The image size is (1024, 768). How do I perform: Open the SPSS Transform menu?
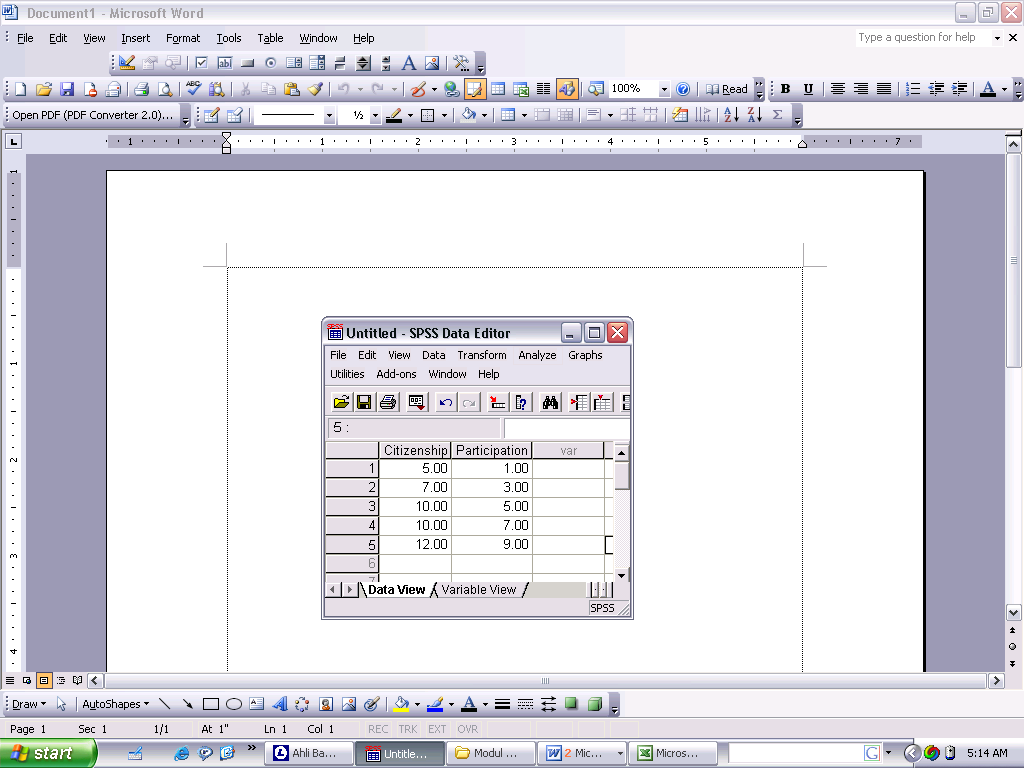point(482,355)
